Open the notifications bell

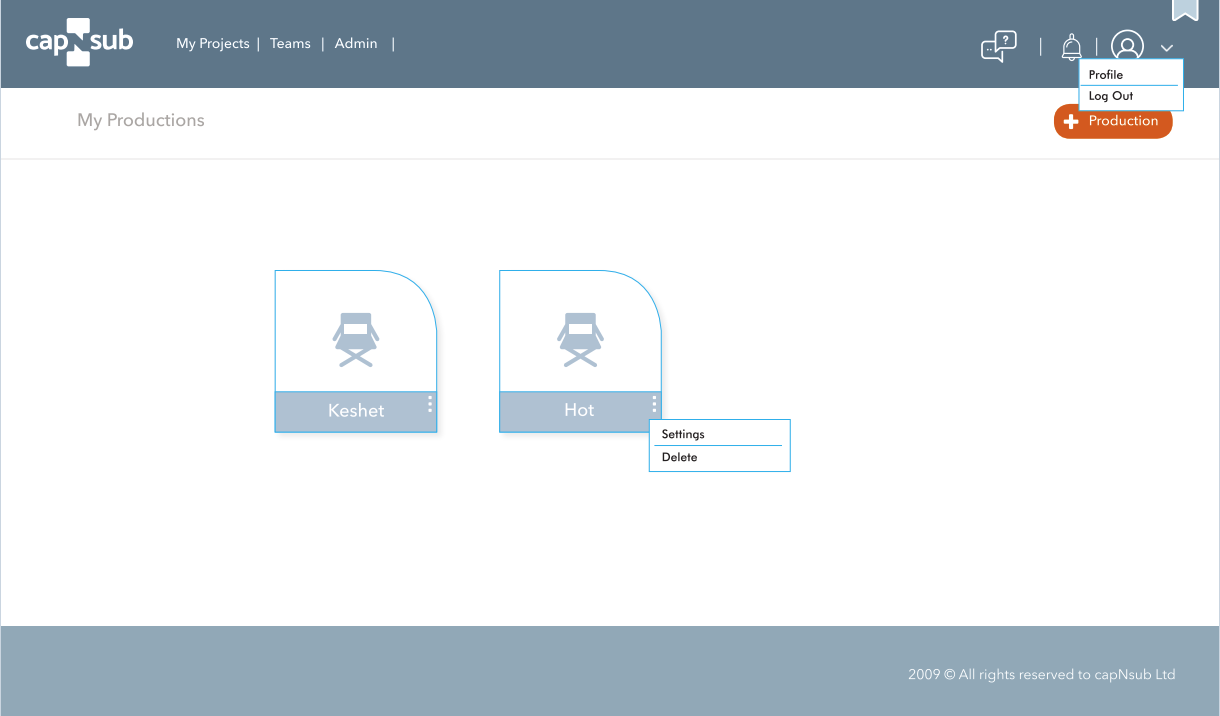1071,47
